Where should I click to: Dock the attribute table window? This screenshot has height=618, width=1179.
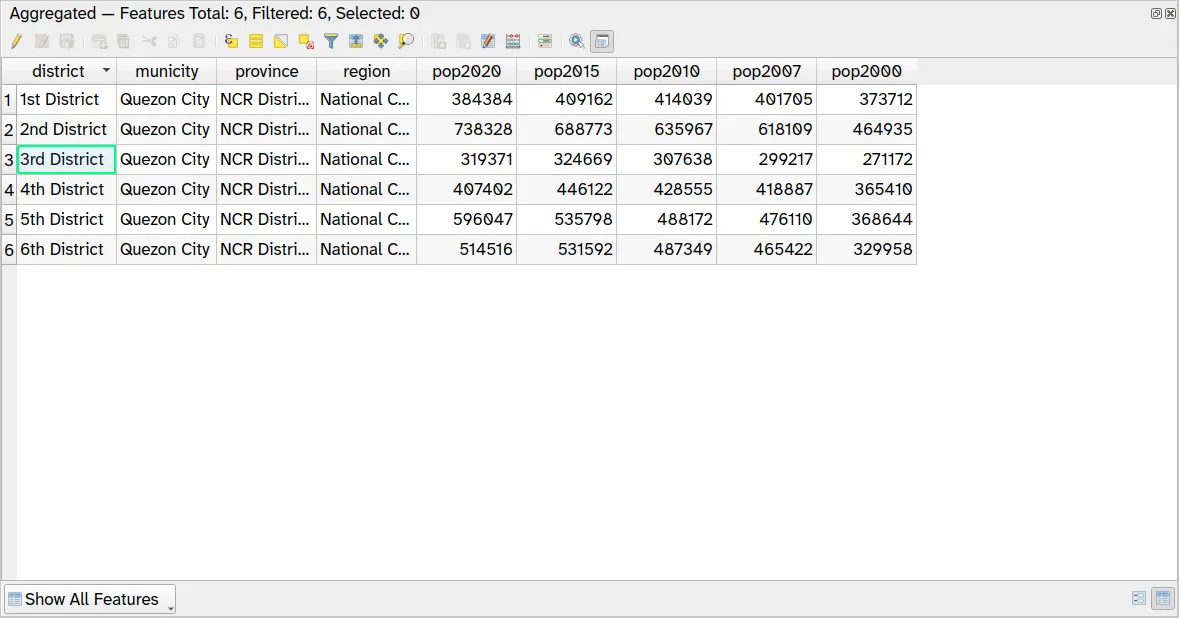click(601, 41)
